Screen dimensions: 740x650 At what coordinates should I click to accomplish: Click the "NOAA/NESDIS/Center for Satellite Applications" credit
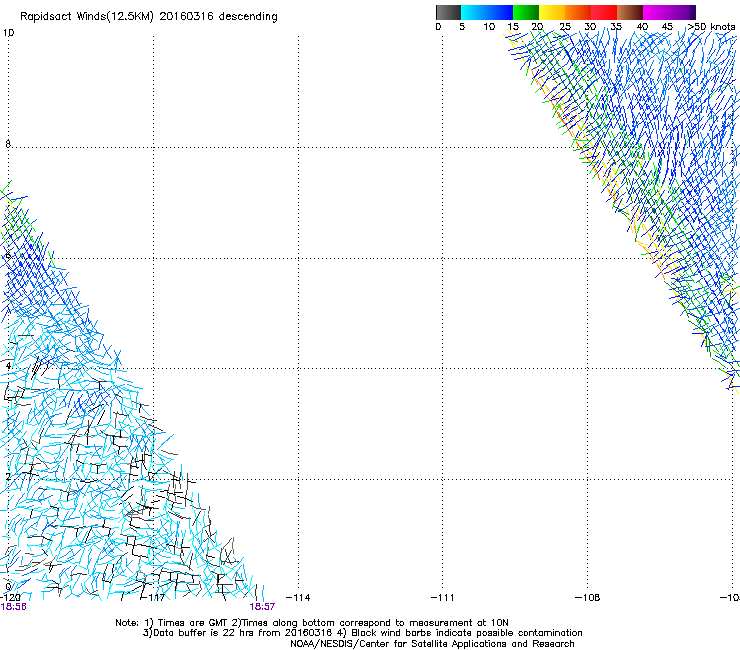coord(399,644)
